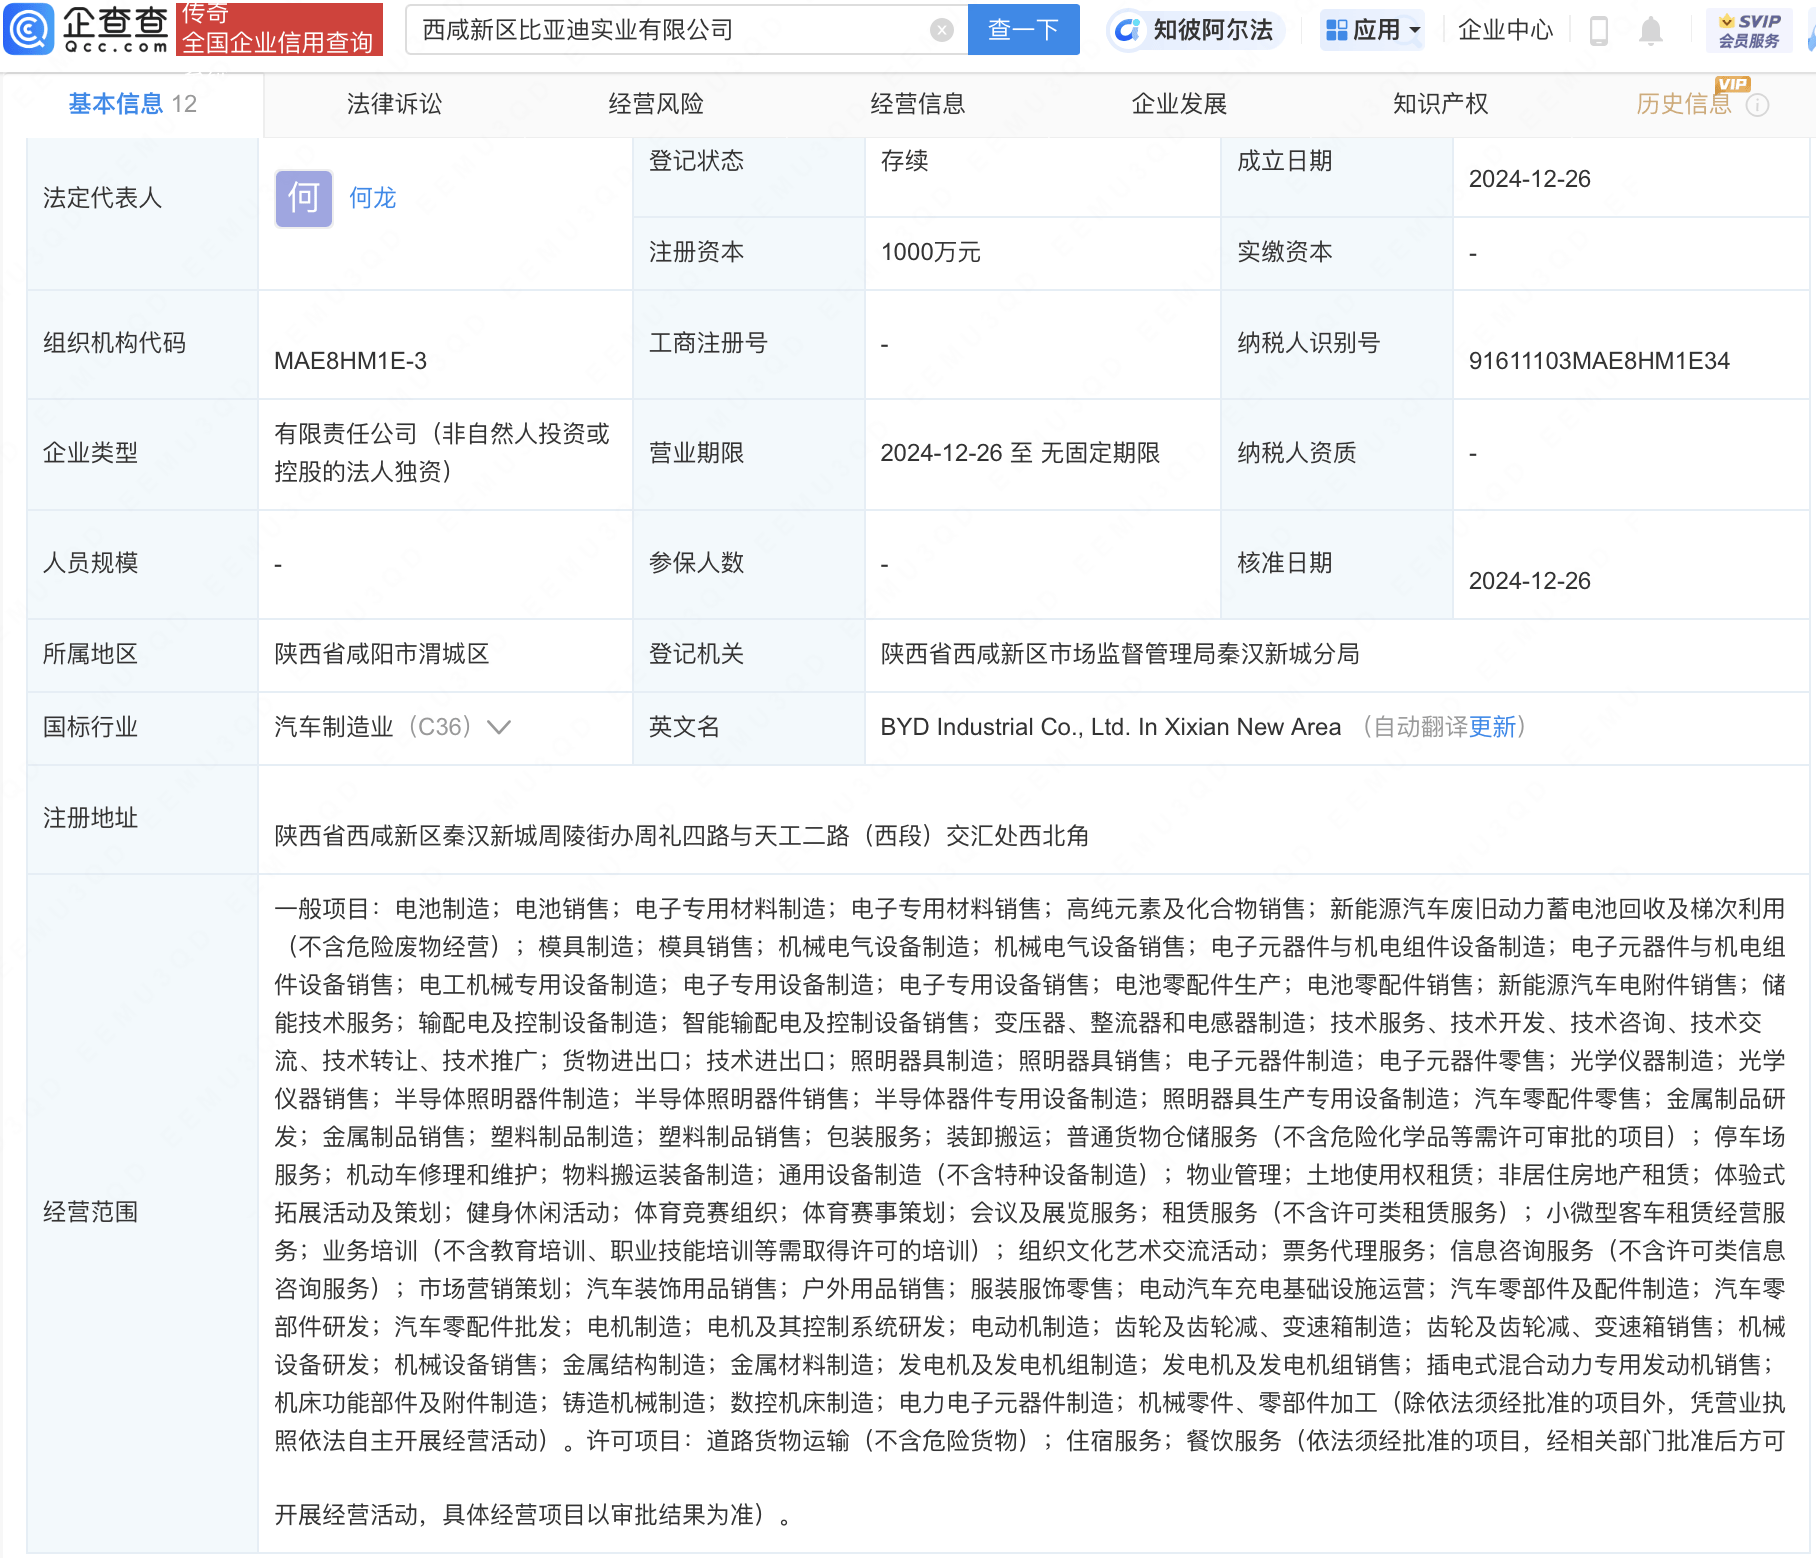Click the 注册地址 row label
Image resolution: width=1816 pixels, height=1558 pixels.
point(91,818)
